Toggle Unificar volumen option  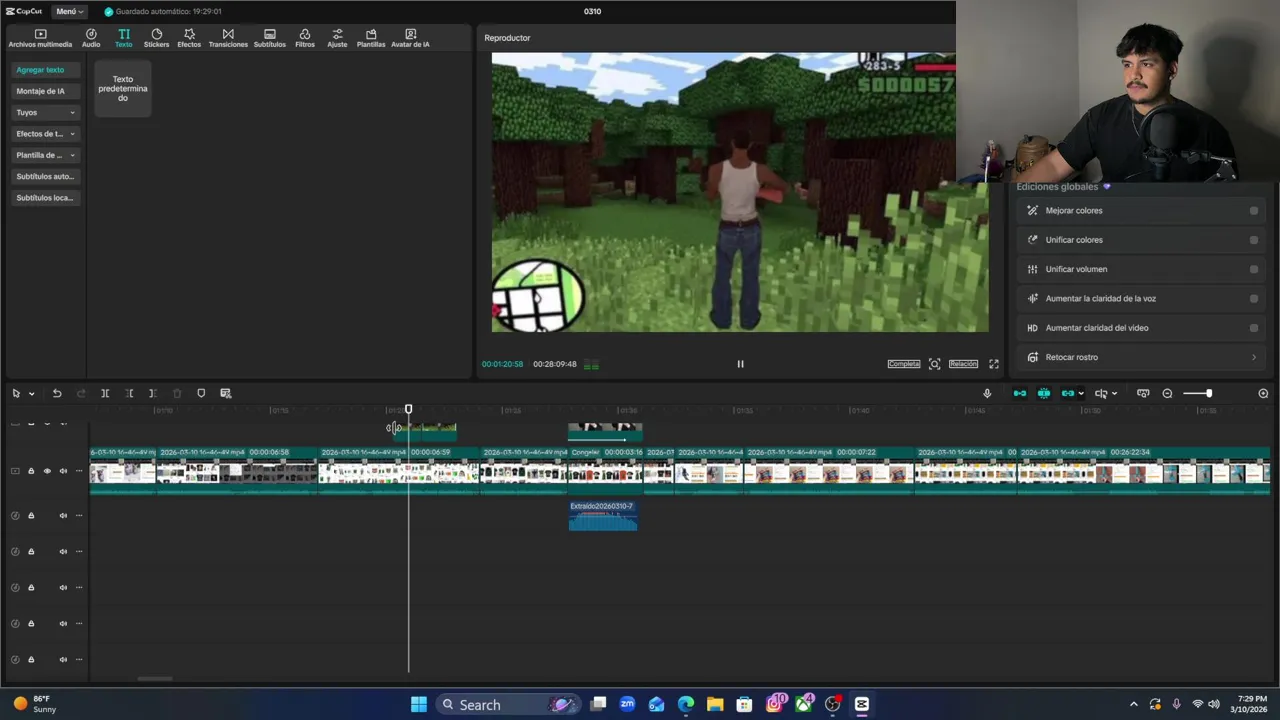[x=1254, y=269]
